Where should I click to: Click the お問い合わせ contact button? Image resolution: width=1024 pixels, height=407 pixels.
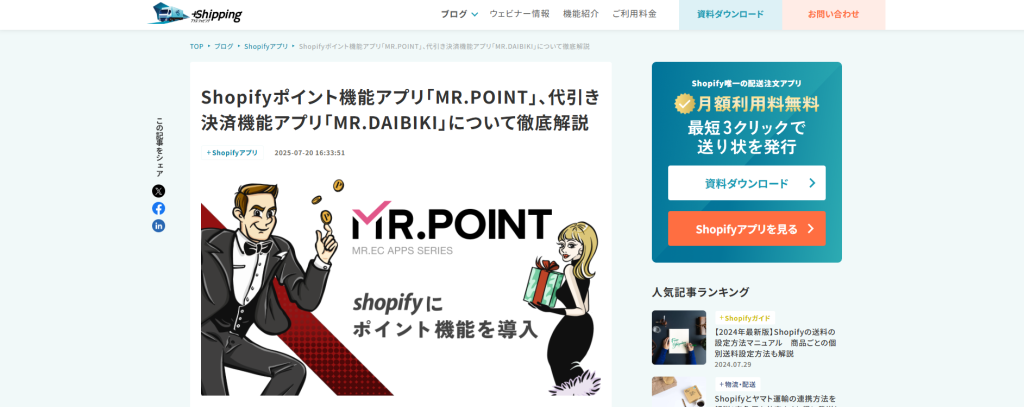pos(833,14)
